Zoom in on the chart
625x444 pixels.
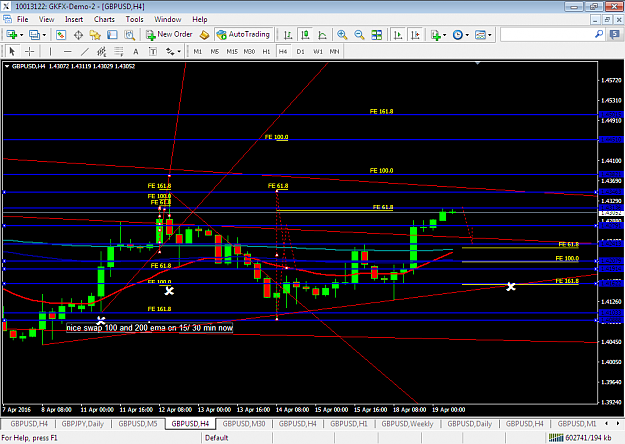[x=342, y=35]
